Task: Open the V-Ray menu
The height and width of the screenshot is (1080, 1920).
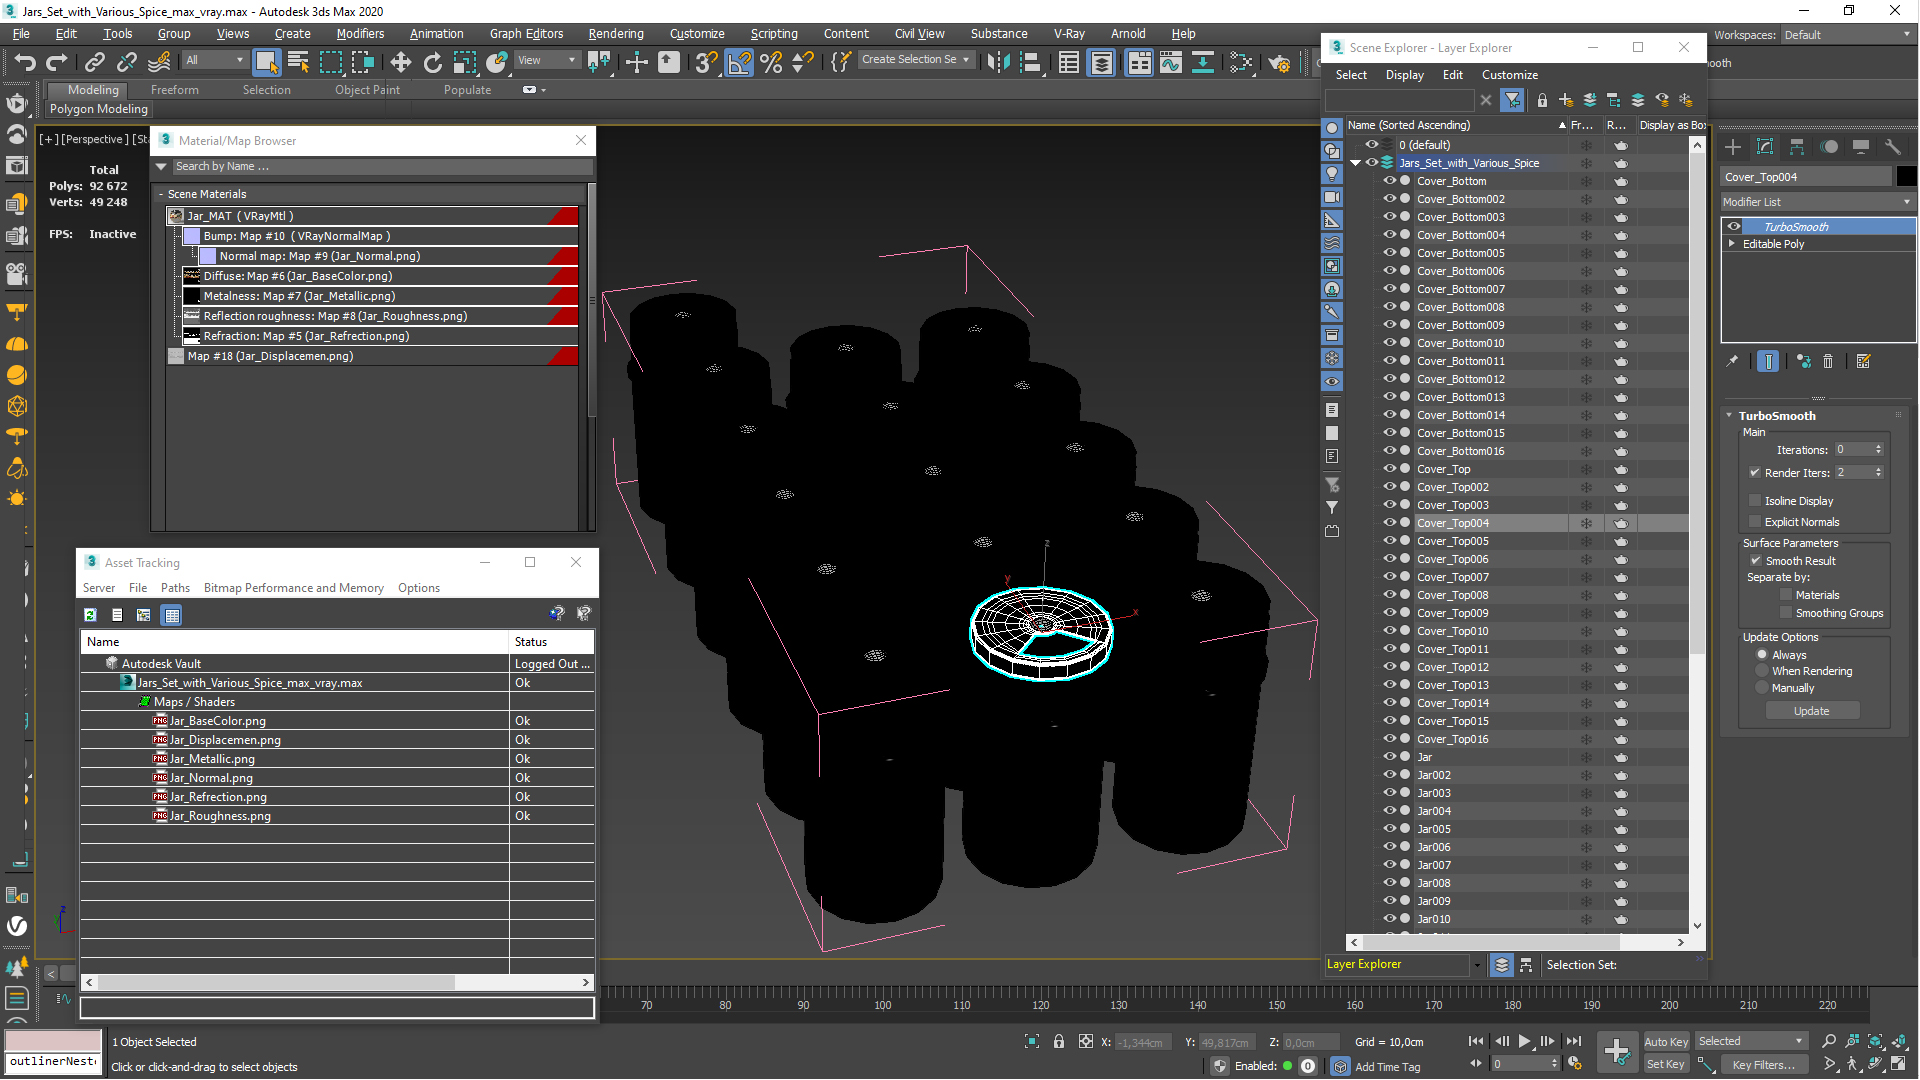Action: click(x=1069, y=34)
